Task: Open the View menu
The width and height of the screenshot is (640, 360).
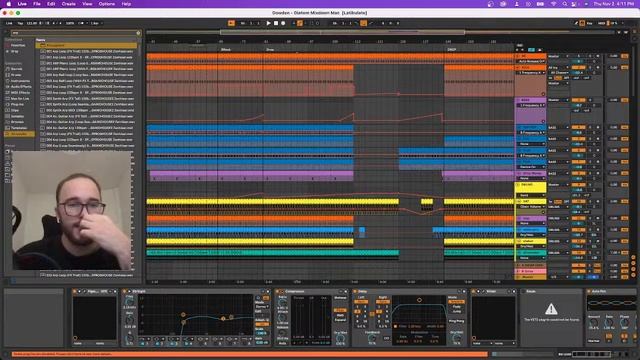Action: click(87, 4)
